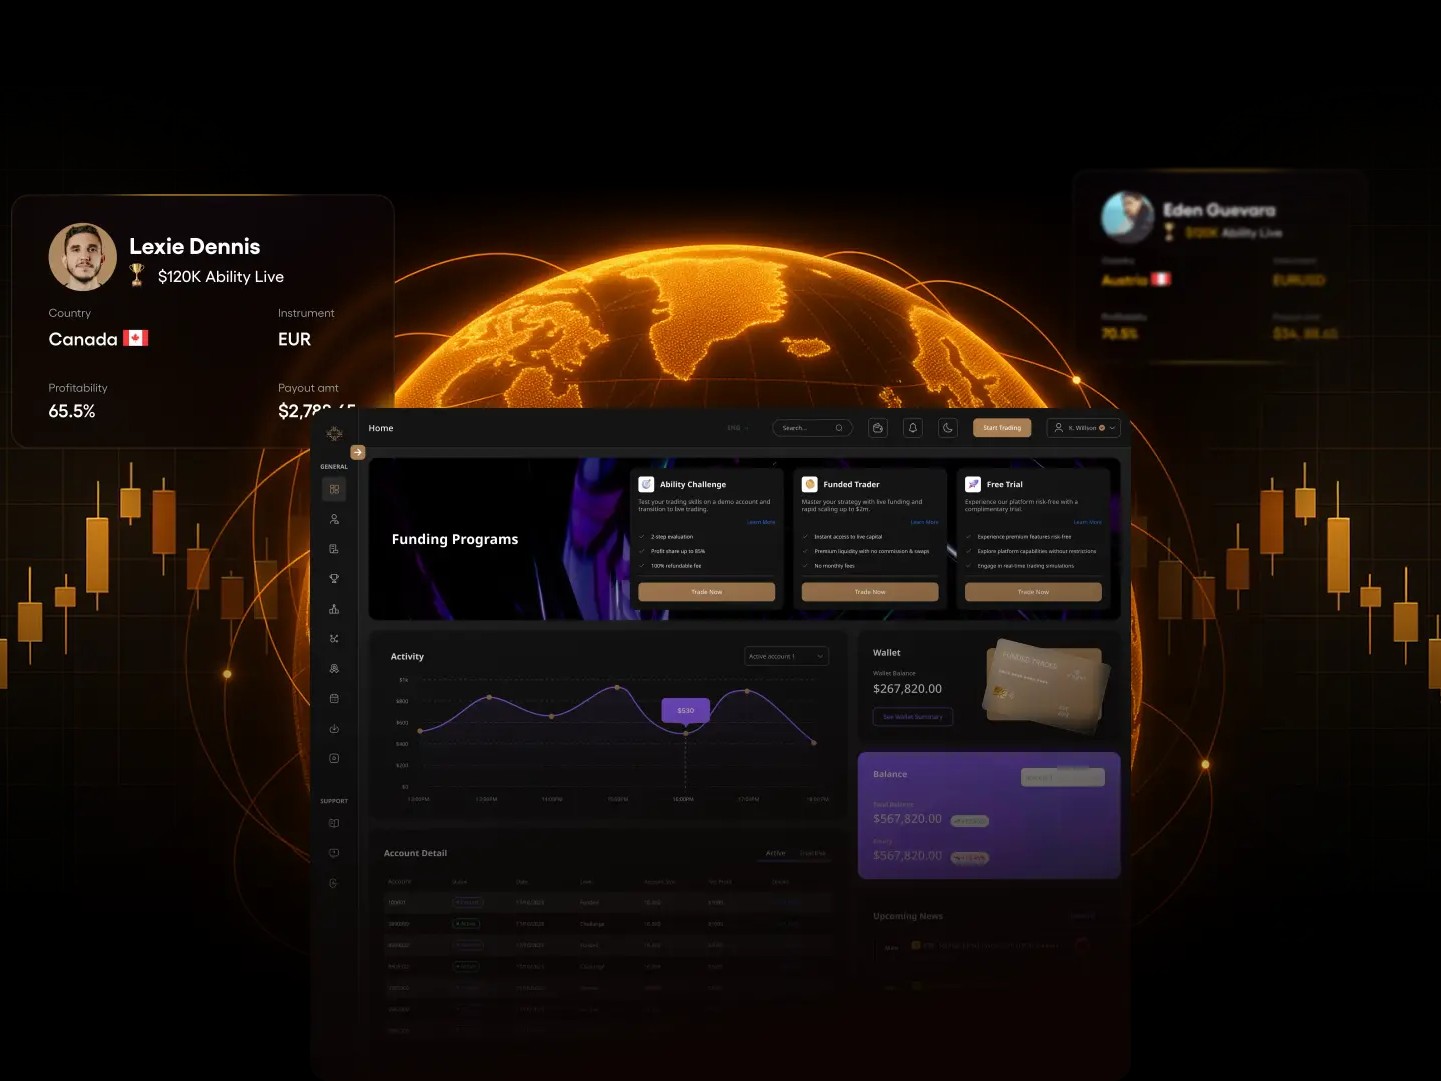Viewport: 1441px width, 1081px height.
Task: Expand the K. Willson account menu
Action: click(x=1083, y=427)
